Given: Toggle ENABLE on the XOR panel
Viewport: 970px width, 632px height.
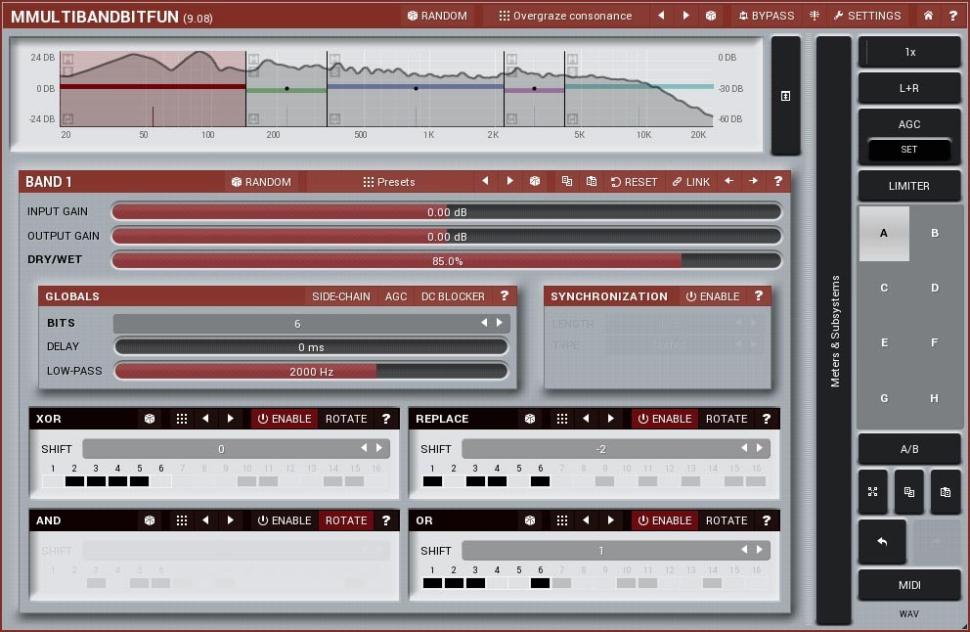Looking at the screenshot, I should [284, 419].
